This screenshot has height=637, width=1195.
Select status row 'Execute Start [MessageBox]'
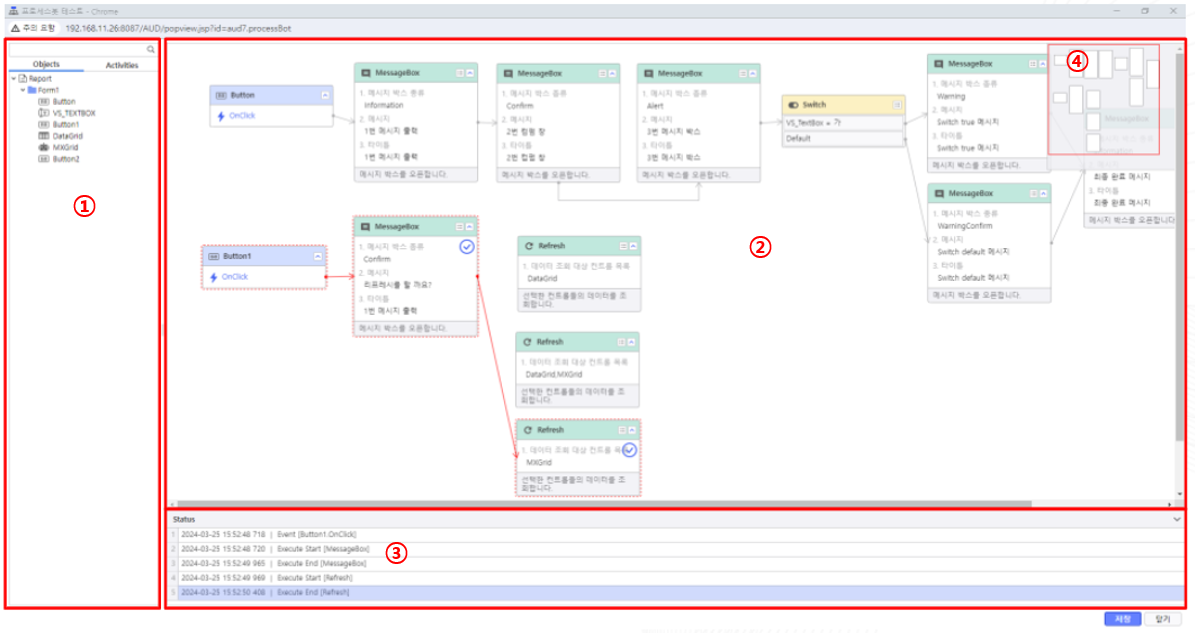pos(676,549)
